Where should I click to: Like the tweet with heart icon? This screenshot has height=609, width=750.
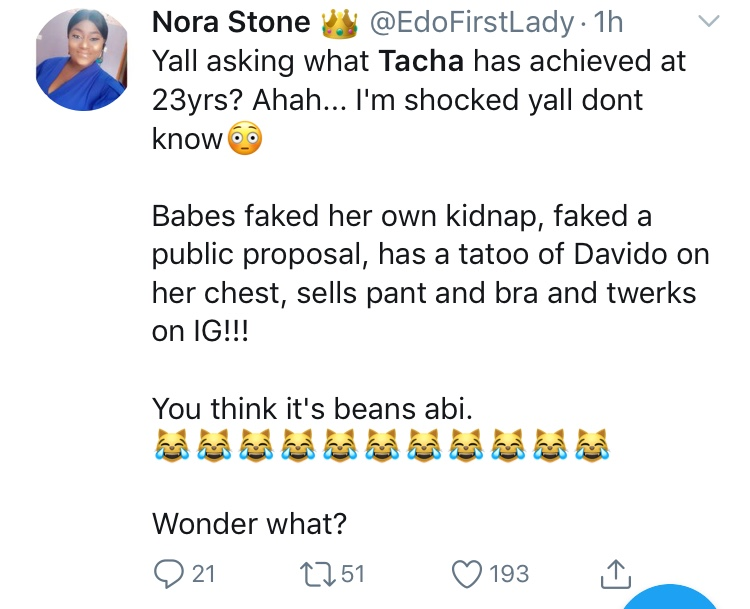pos(467,574)
